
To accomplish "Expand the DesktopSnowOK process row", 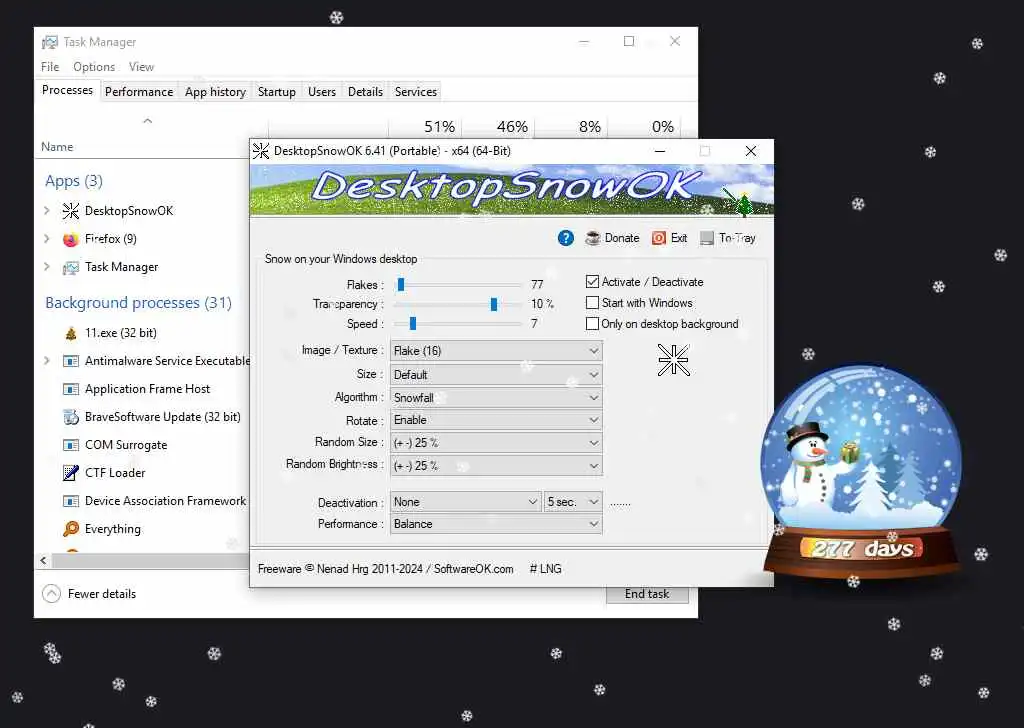I will tap(46, 211).
